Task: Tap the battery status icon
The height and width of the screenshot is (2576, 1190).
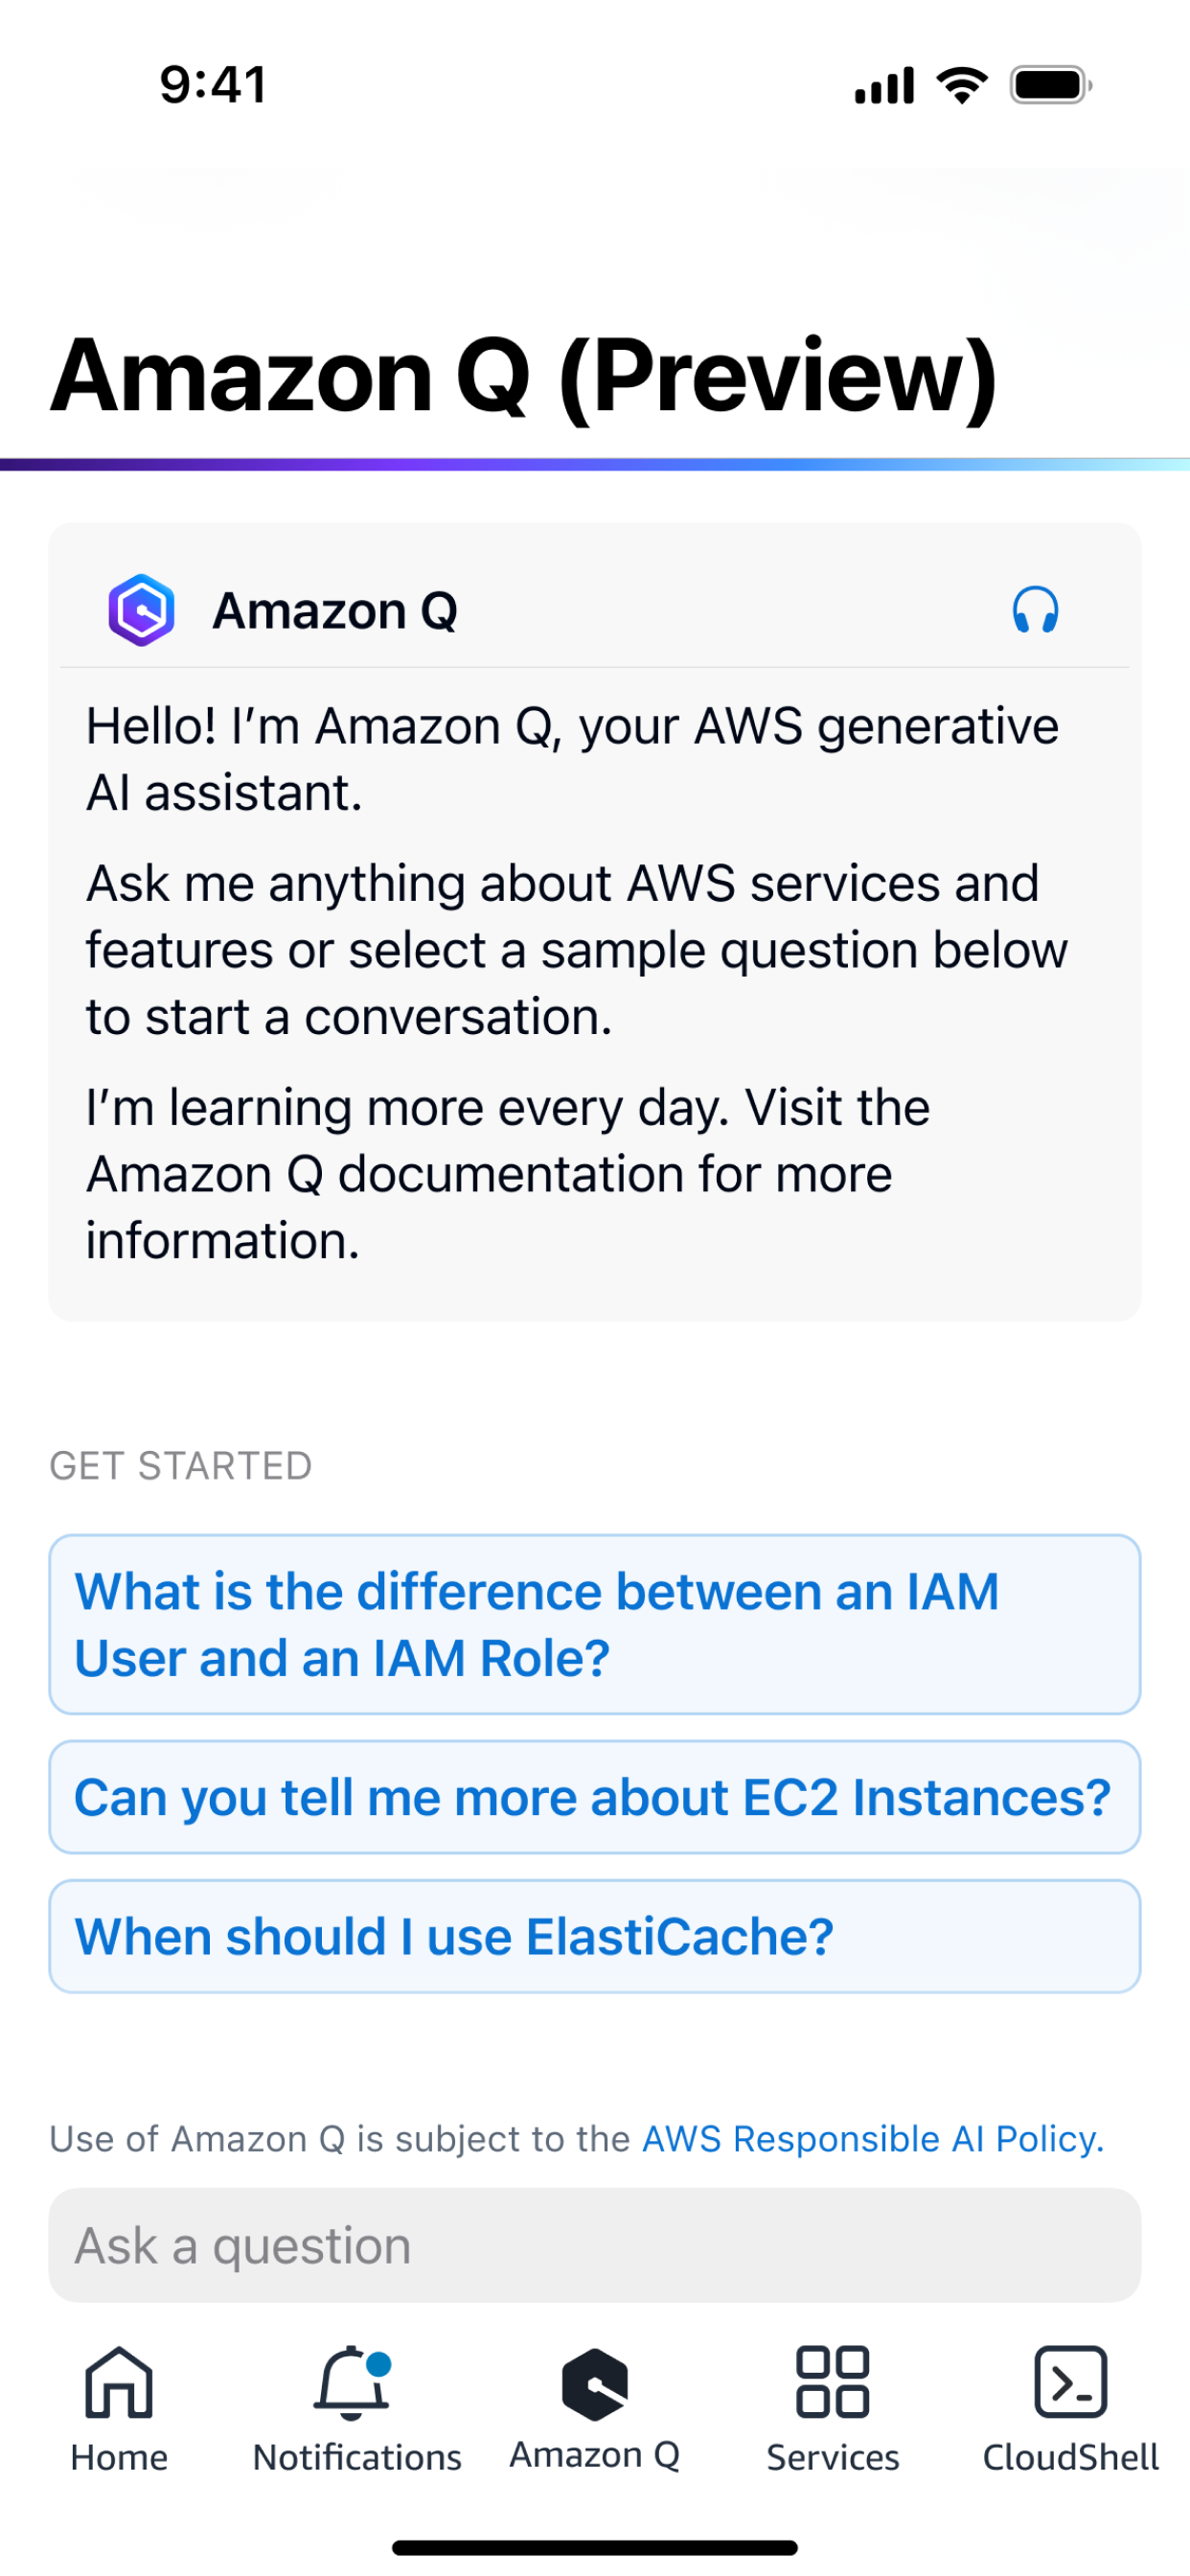Action: click(1050, 86)
